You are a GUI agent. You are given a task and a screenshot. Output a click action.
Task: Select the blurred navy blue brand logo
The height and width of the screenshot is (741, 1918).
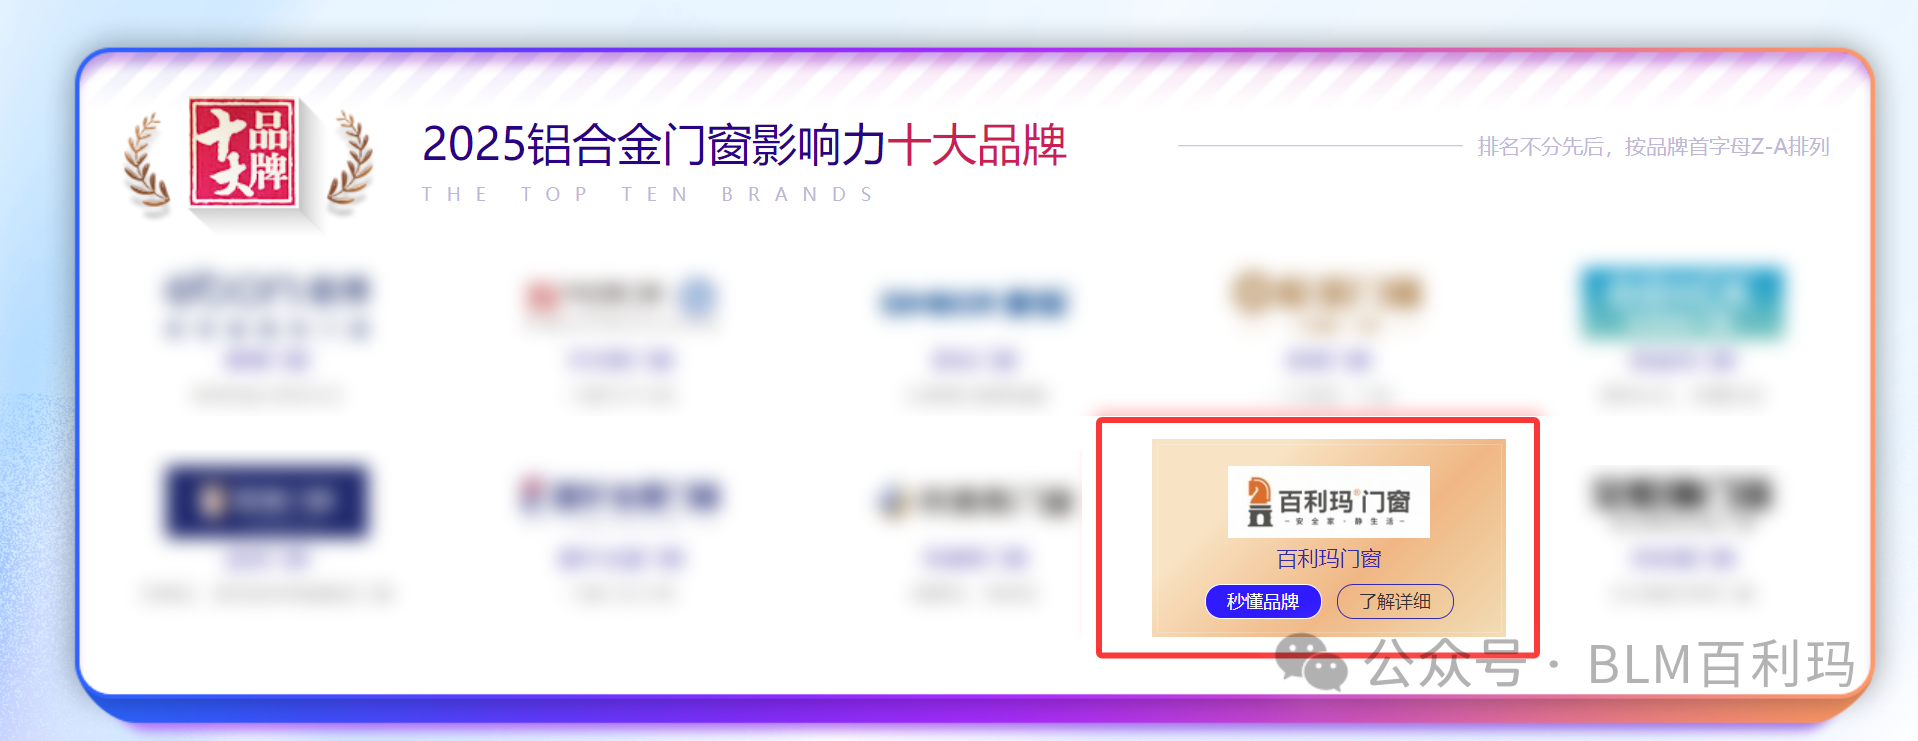point(266,499)
